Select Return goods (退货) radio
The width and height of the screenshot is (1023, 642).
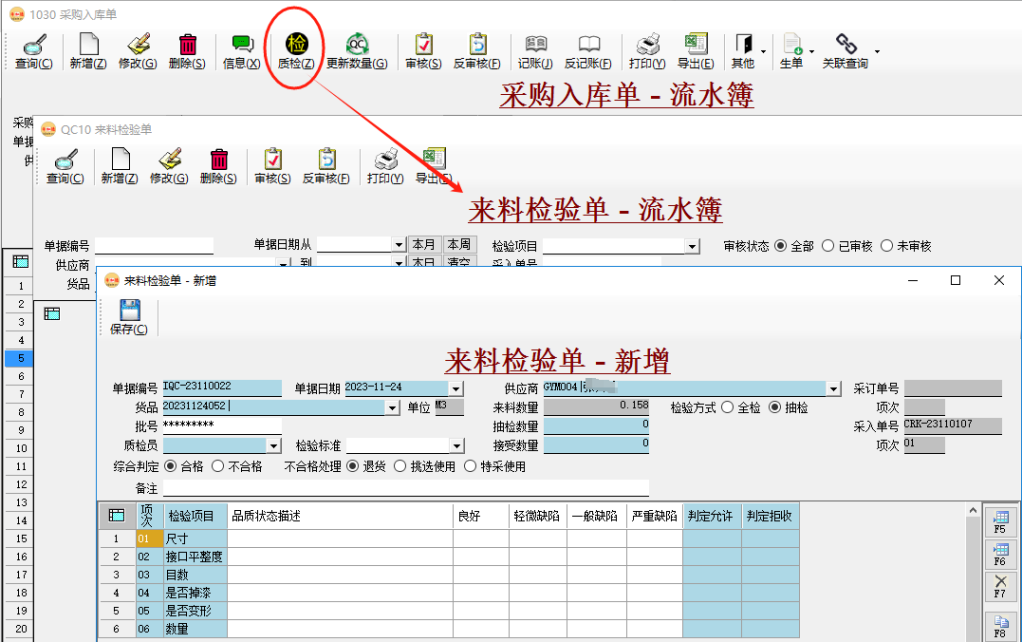352,466
